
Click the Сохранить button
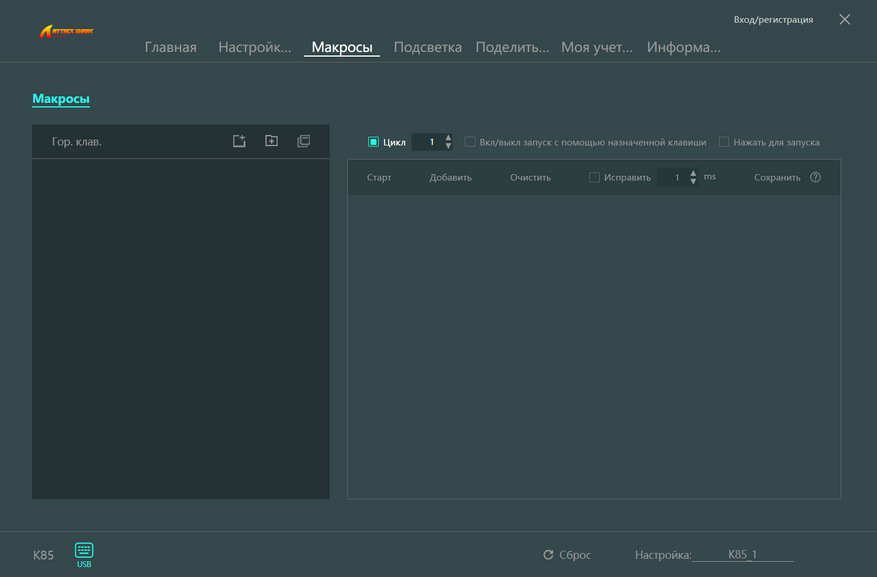pos(777,177)
